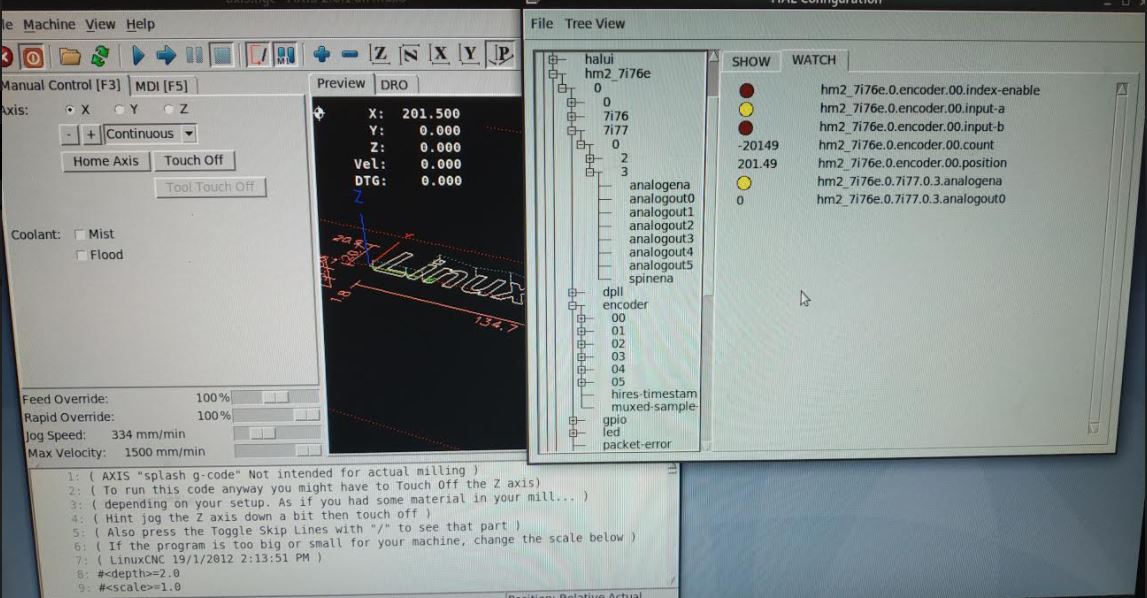
Task: Expand the gpio tree node
Action: point(573,420)
